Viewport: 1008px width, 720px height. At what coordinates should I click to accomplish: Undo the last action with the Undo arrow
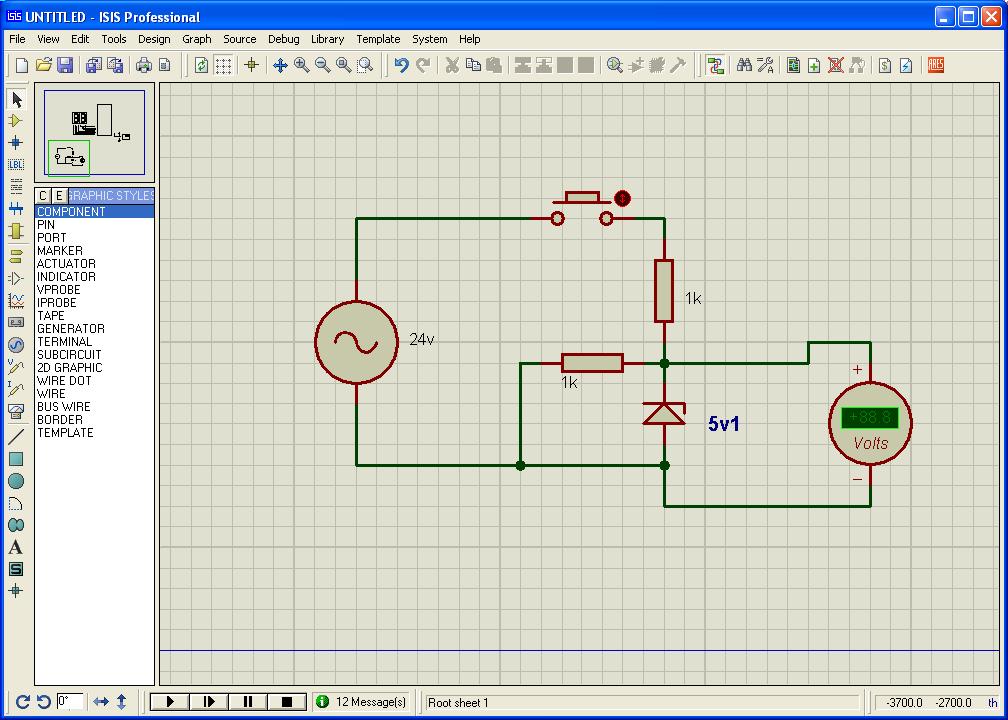pos(401,65)
